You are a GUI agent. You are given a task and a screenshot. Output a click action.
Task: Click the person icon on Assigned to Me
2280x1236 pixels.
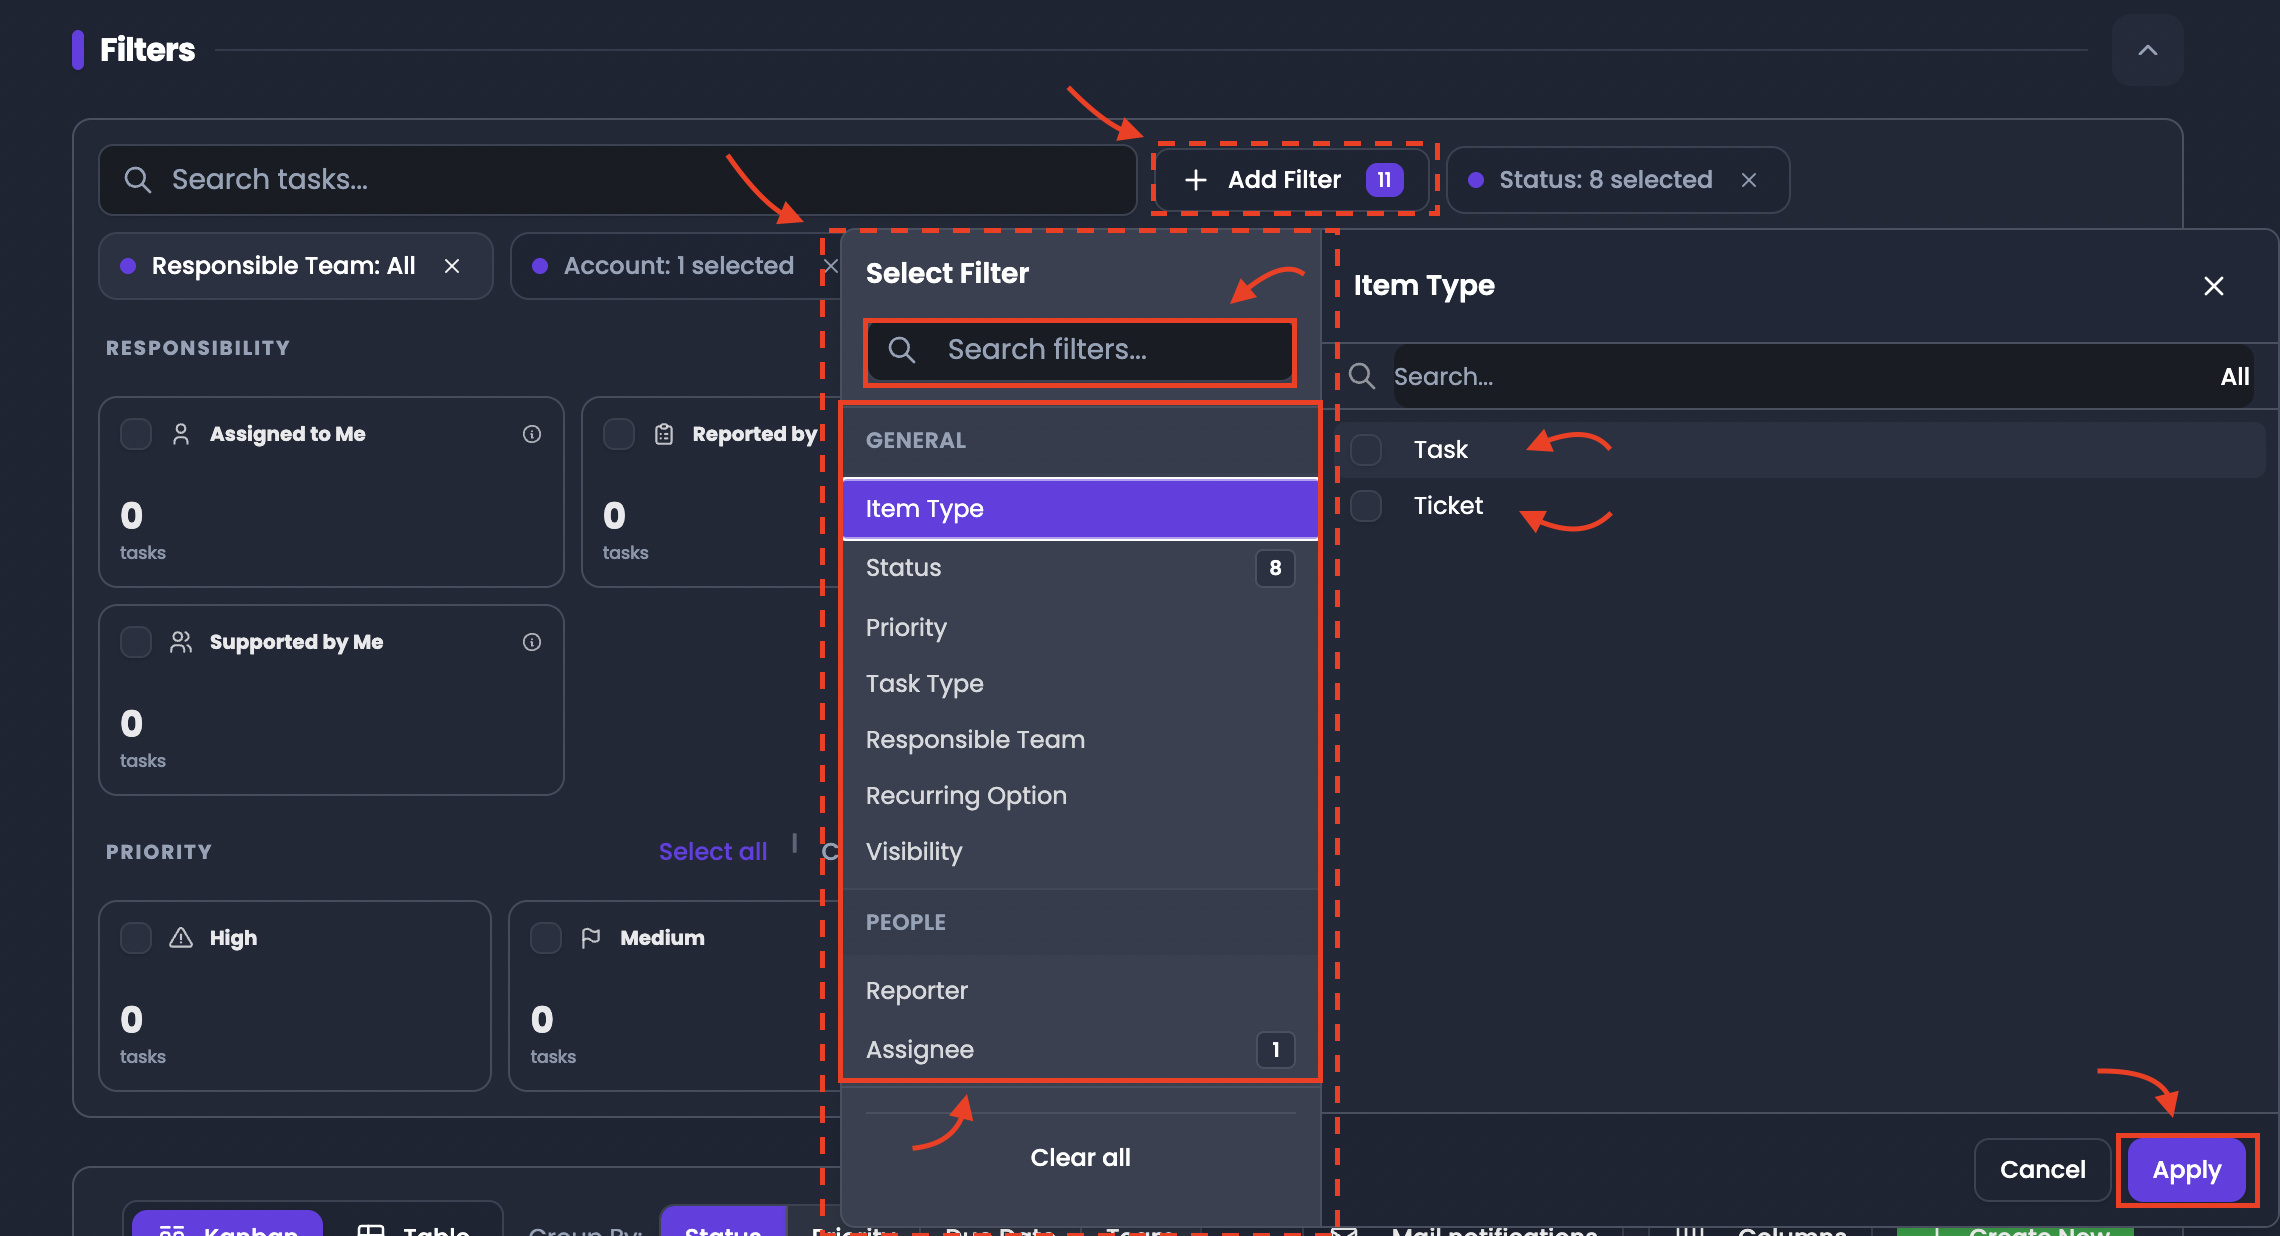[181, 434]
